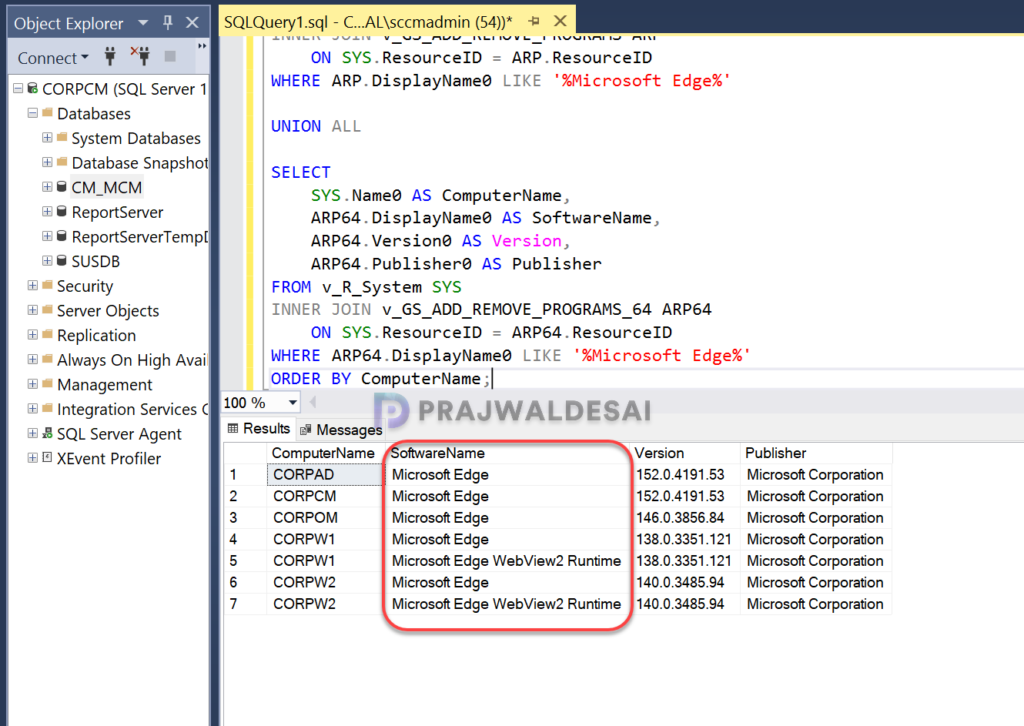Viewport: 1024px width, 726px height.
Task: Select the CORPAD cell
Action: point(325,475)
